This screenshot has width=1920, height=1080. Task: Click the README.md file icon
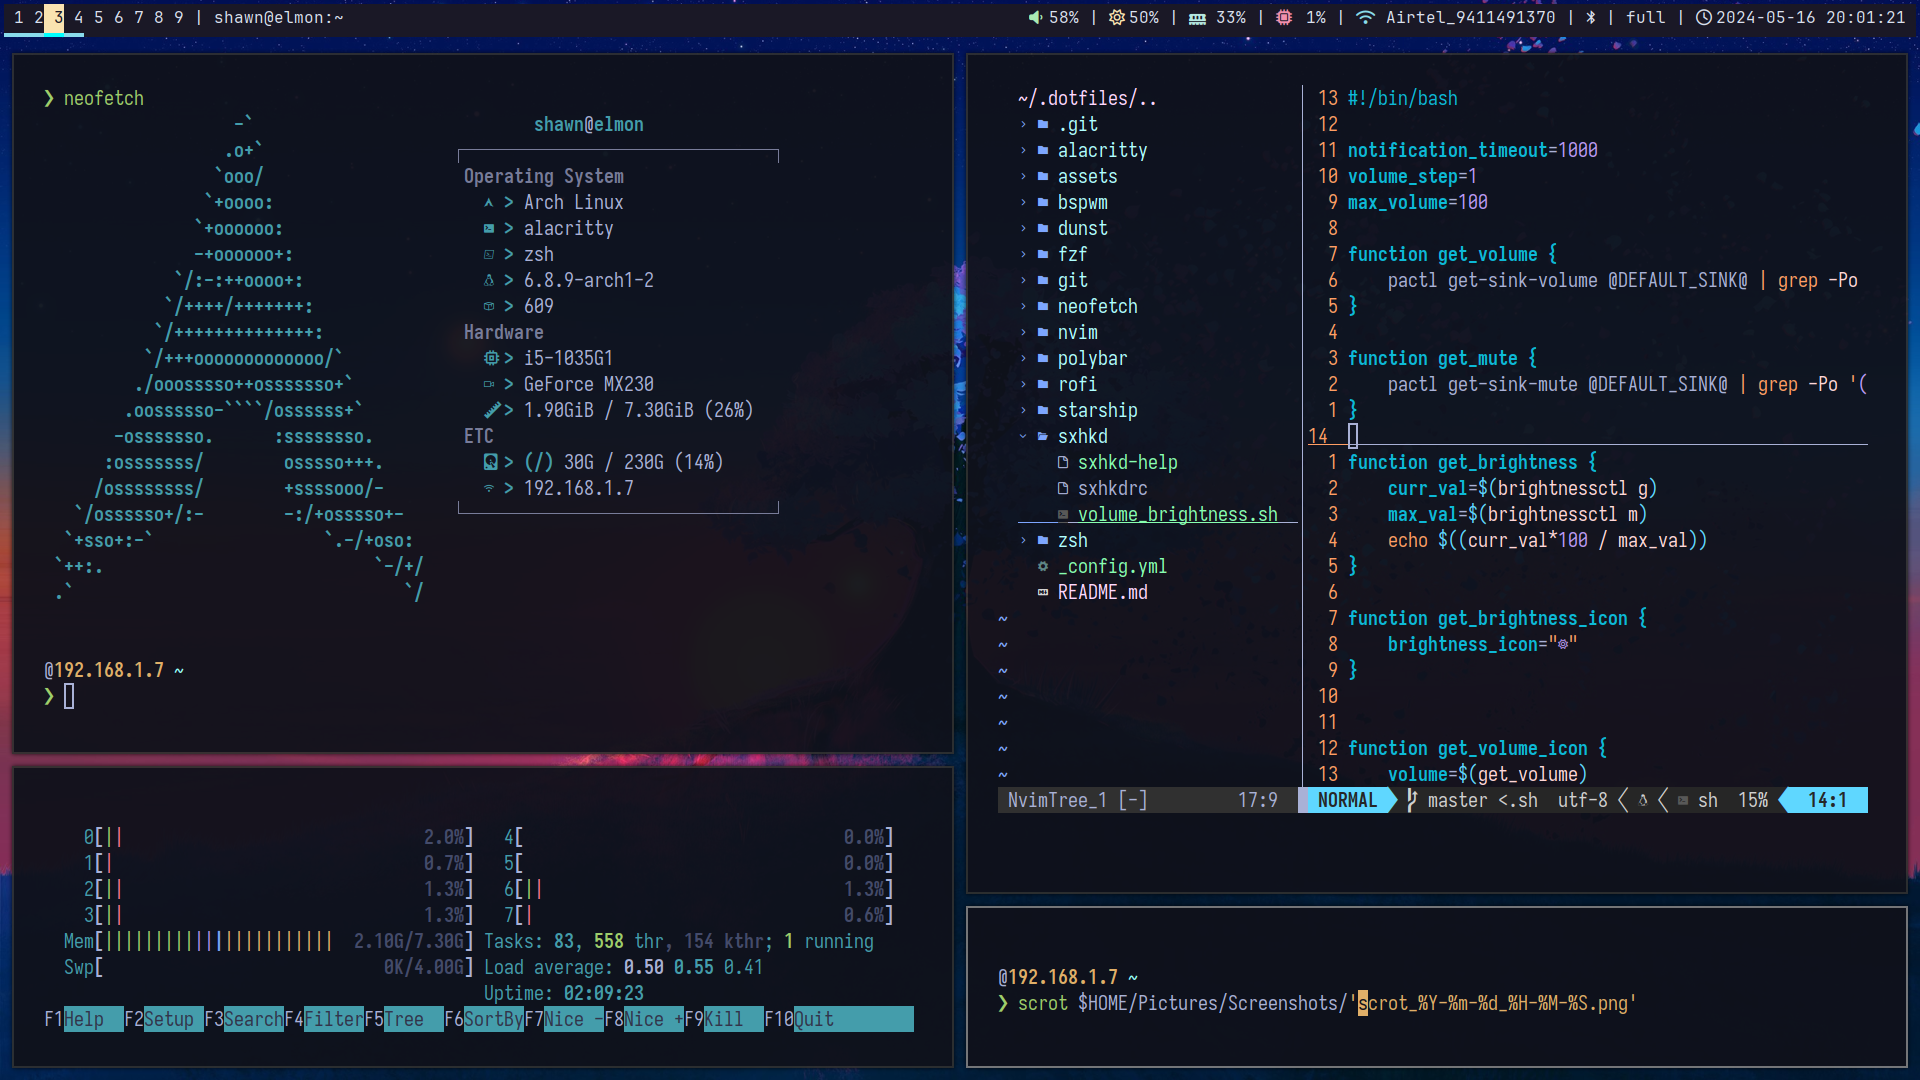pos(1043,592)
